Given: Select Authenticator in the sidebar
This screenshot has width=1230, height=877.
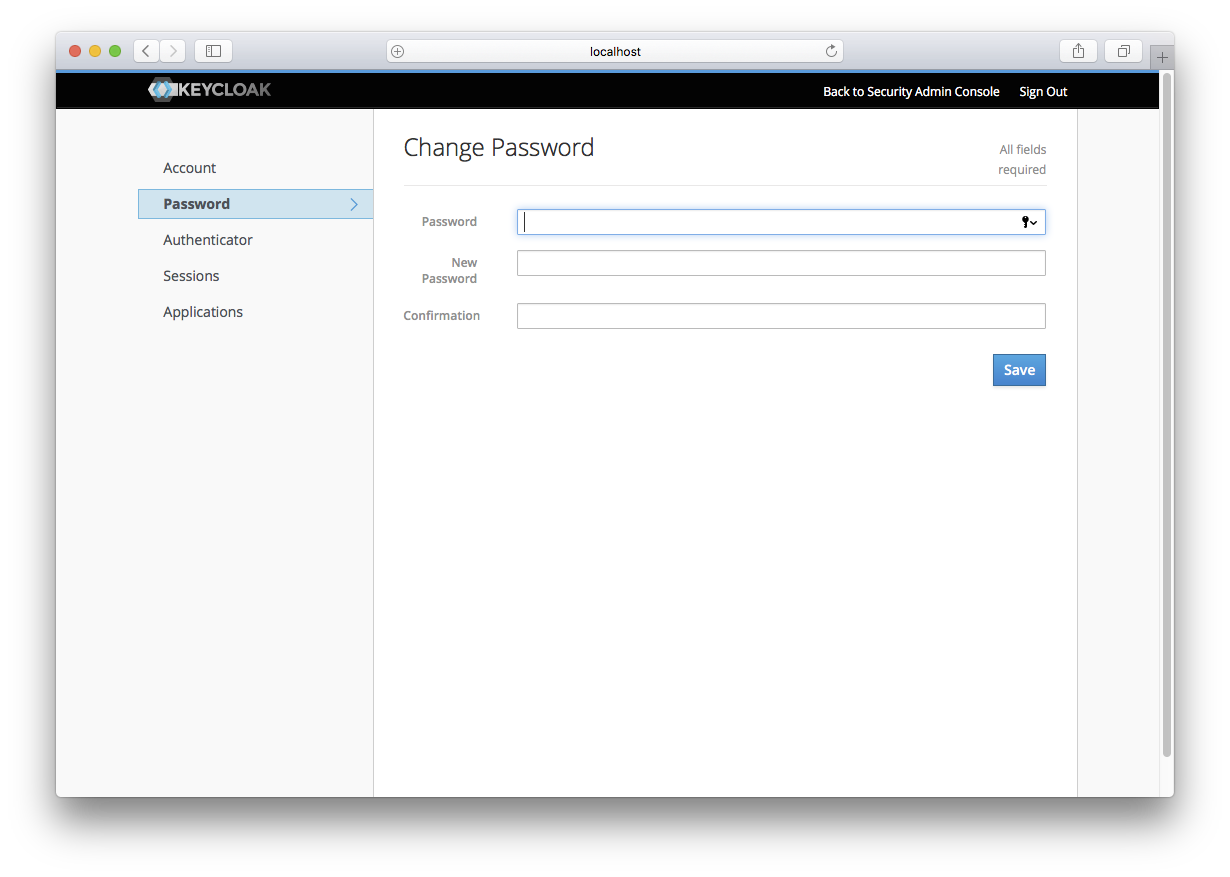Looking at the screenshot, I should pos(208,240).
